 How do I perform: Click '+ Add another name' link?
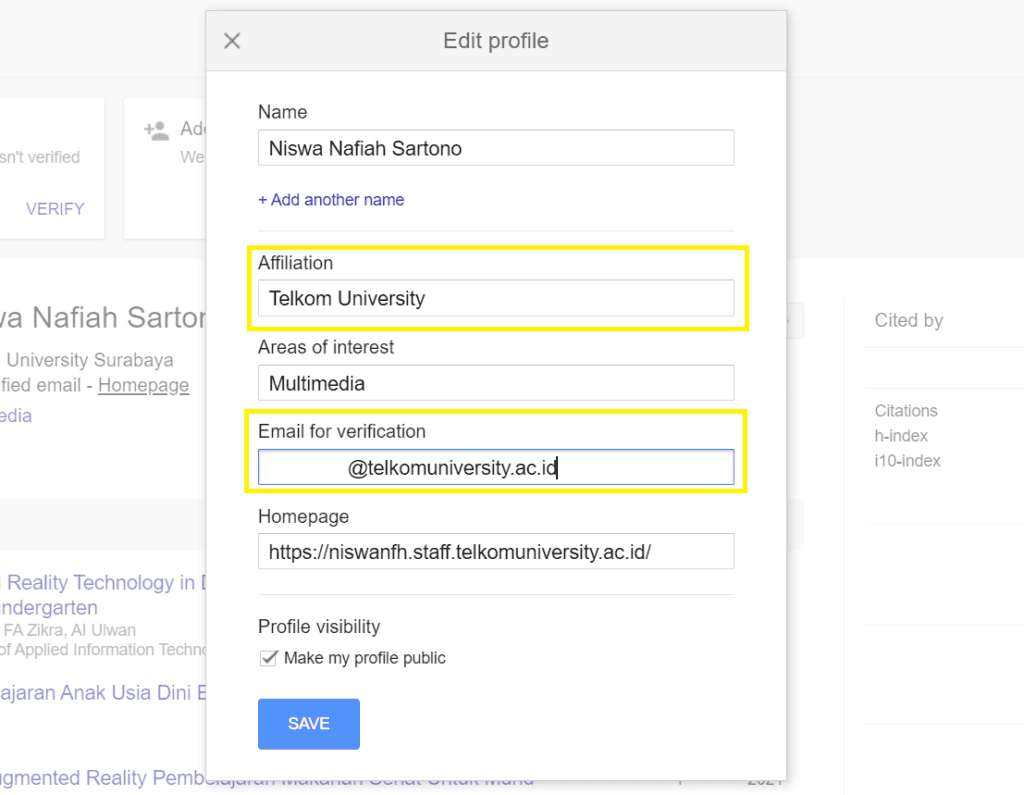tap(331, 200)
